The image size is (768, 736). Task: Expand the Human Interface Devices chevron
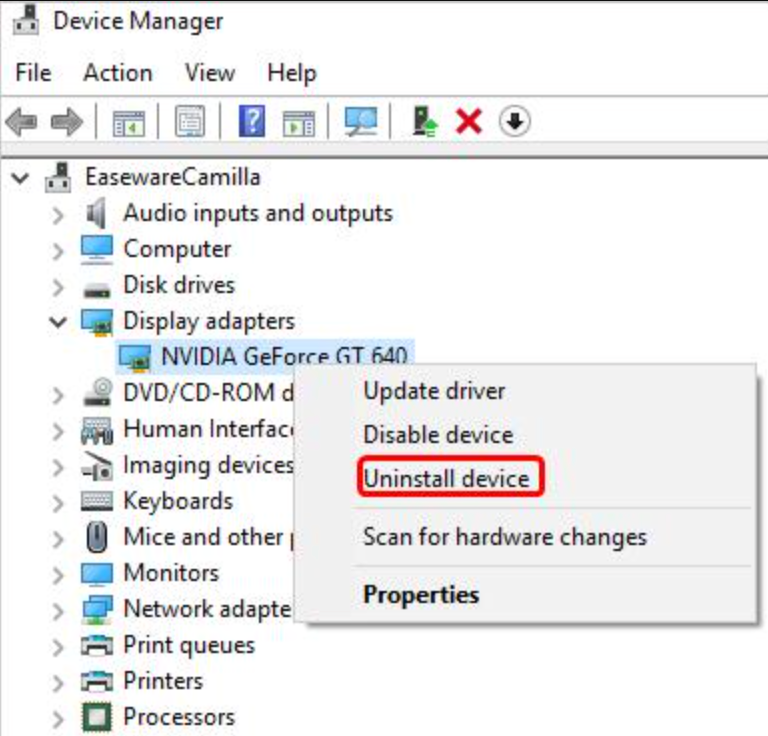58,431
